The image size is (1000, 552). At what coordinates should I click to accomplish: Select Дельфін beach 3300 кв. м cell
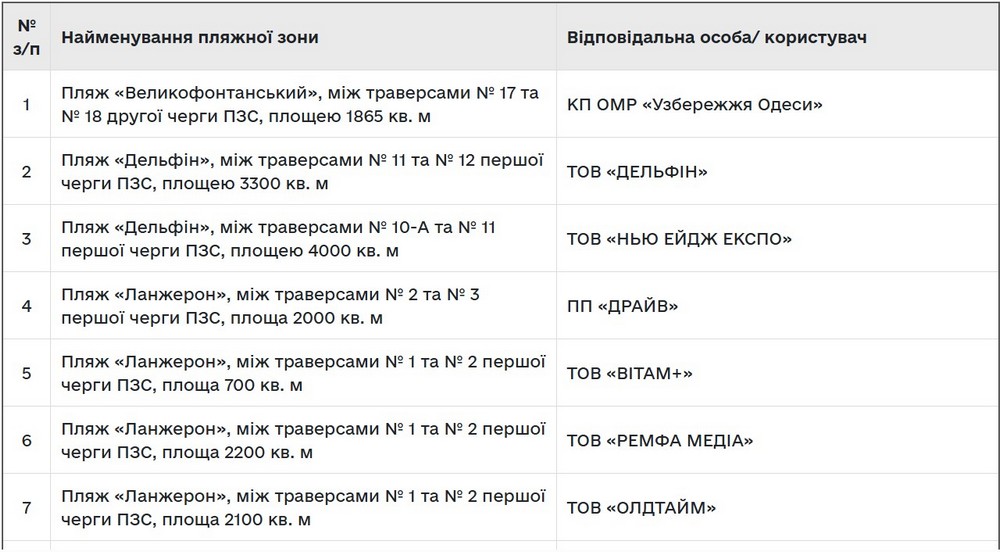(x=304, y=171)
